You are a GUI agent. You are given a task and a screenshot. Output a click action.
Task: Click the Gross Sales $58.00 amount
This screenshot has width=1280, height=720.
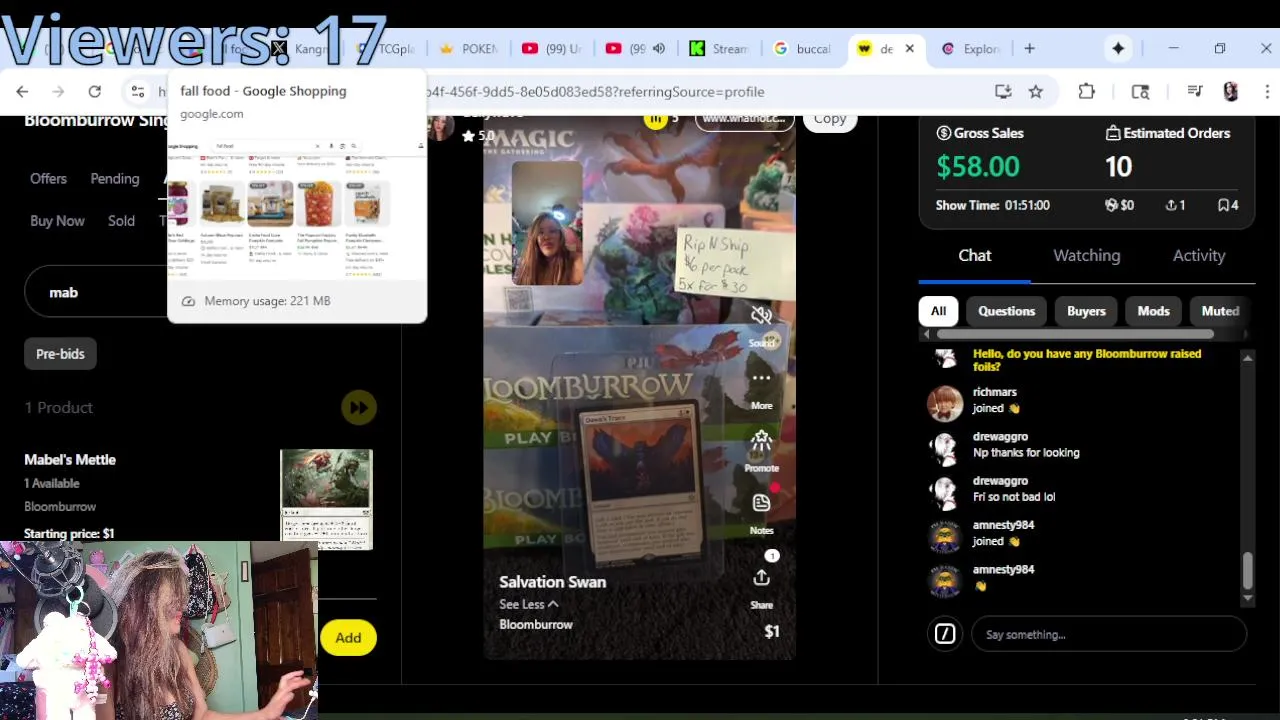[978, 166]
